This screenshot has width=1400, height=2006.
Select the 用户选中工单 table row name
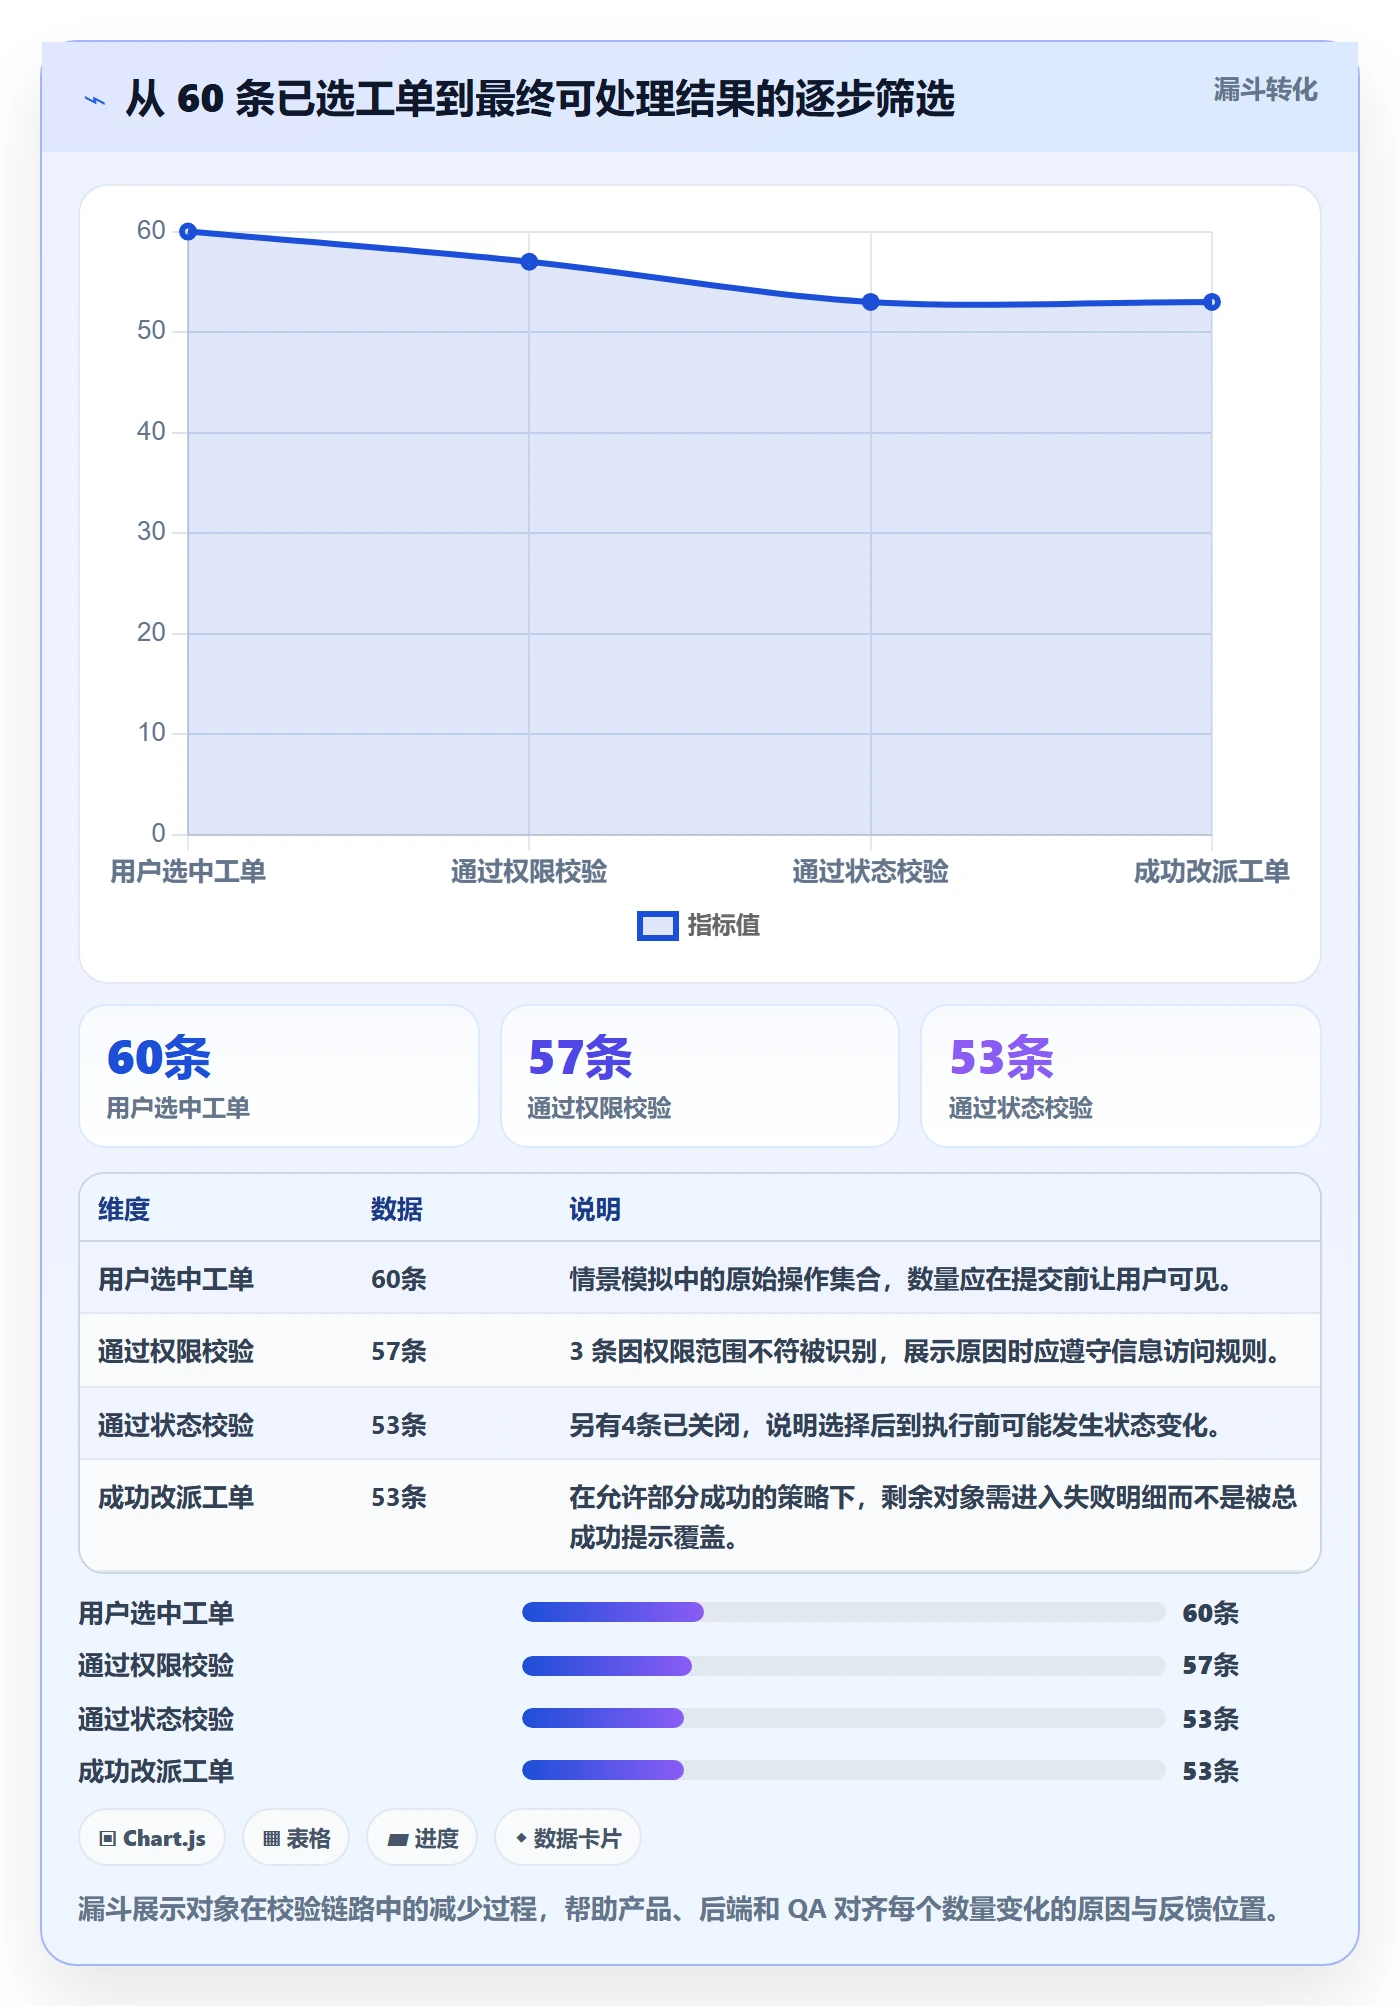point(176,1279)
